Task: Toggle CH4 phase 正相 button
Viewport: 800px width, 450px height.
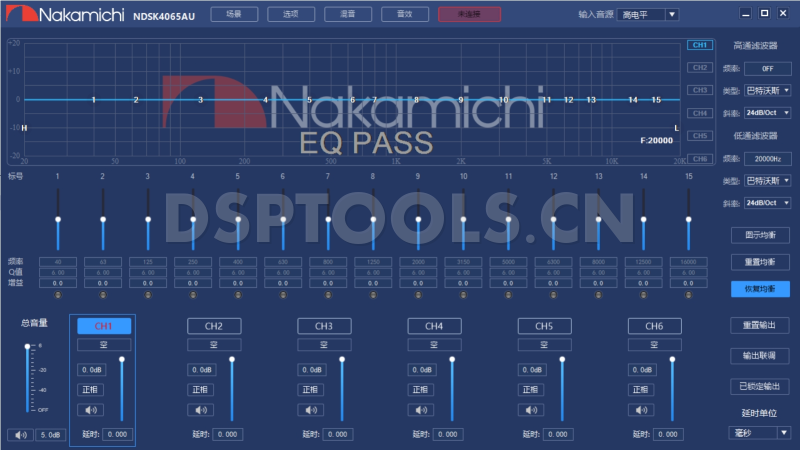Action: coord(420,389)
